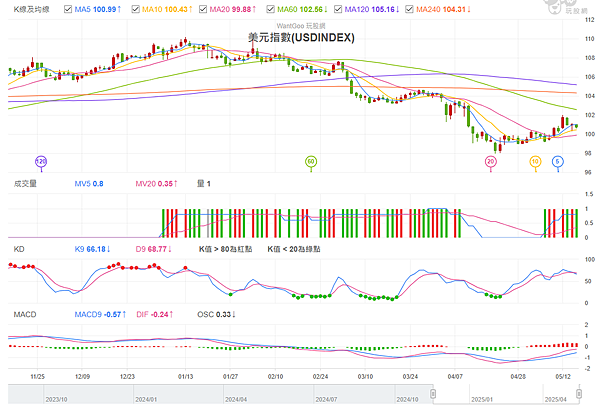The height and width of the screenshot is (407, 600).
Task: Click the 美元指數(USDINDEX) chart title
Action: 301,37
